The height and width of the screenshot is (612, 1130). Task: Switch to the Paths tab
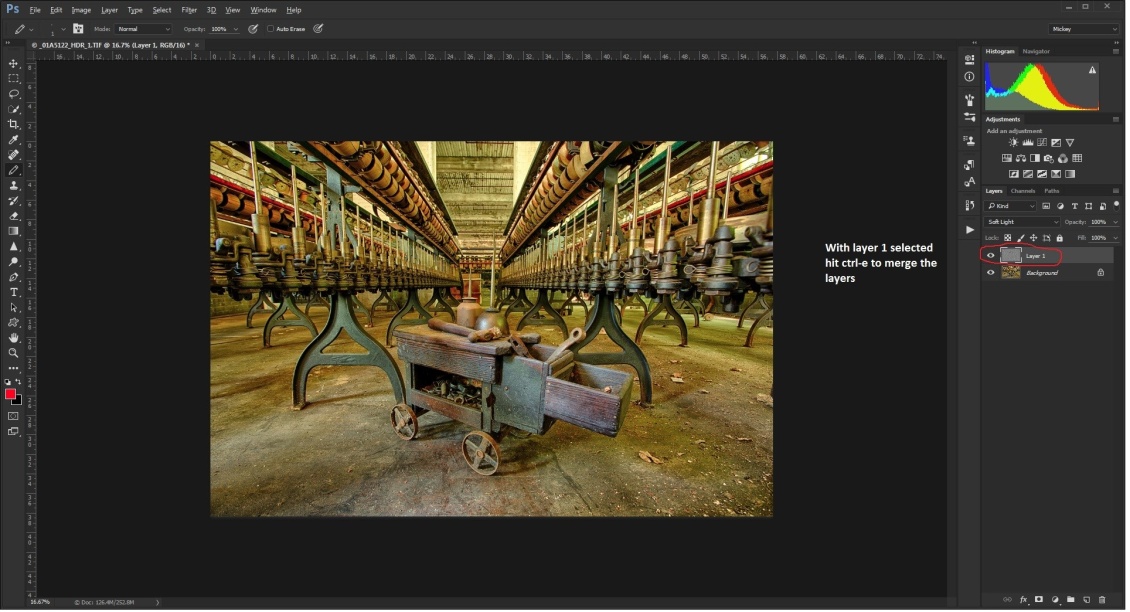(1051, 191)
